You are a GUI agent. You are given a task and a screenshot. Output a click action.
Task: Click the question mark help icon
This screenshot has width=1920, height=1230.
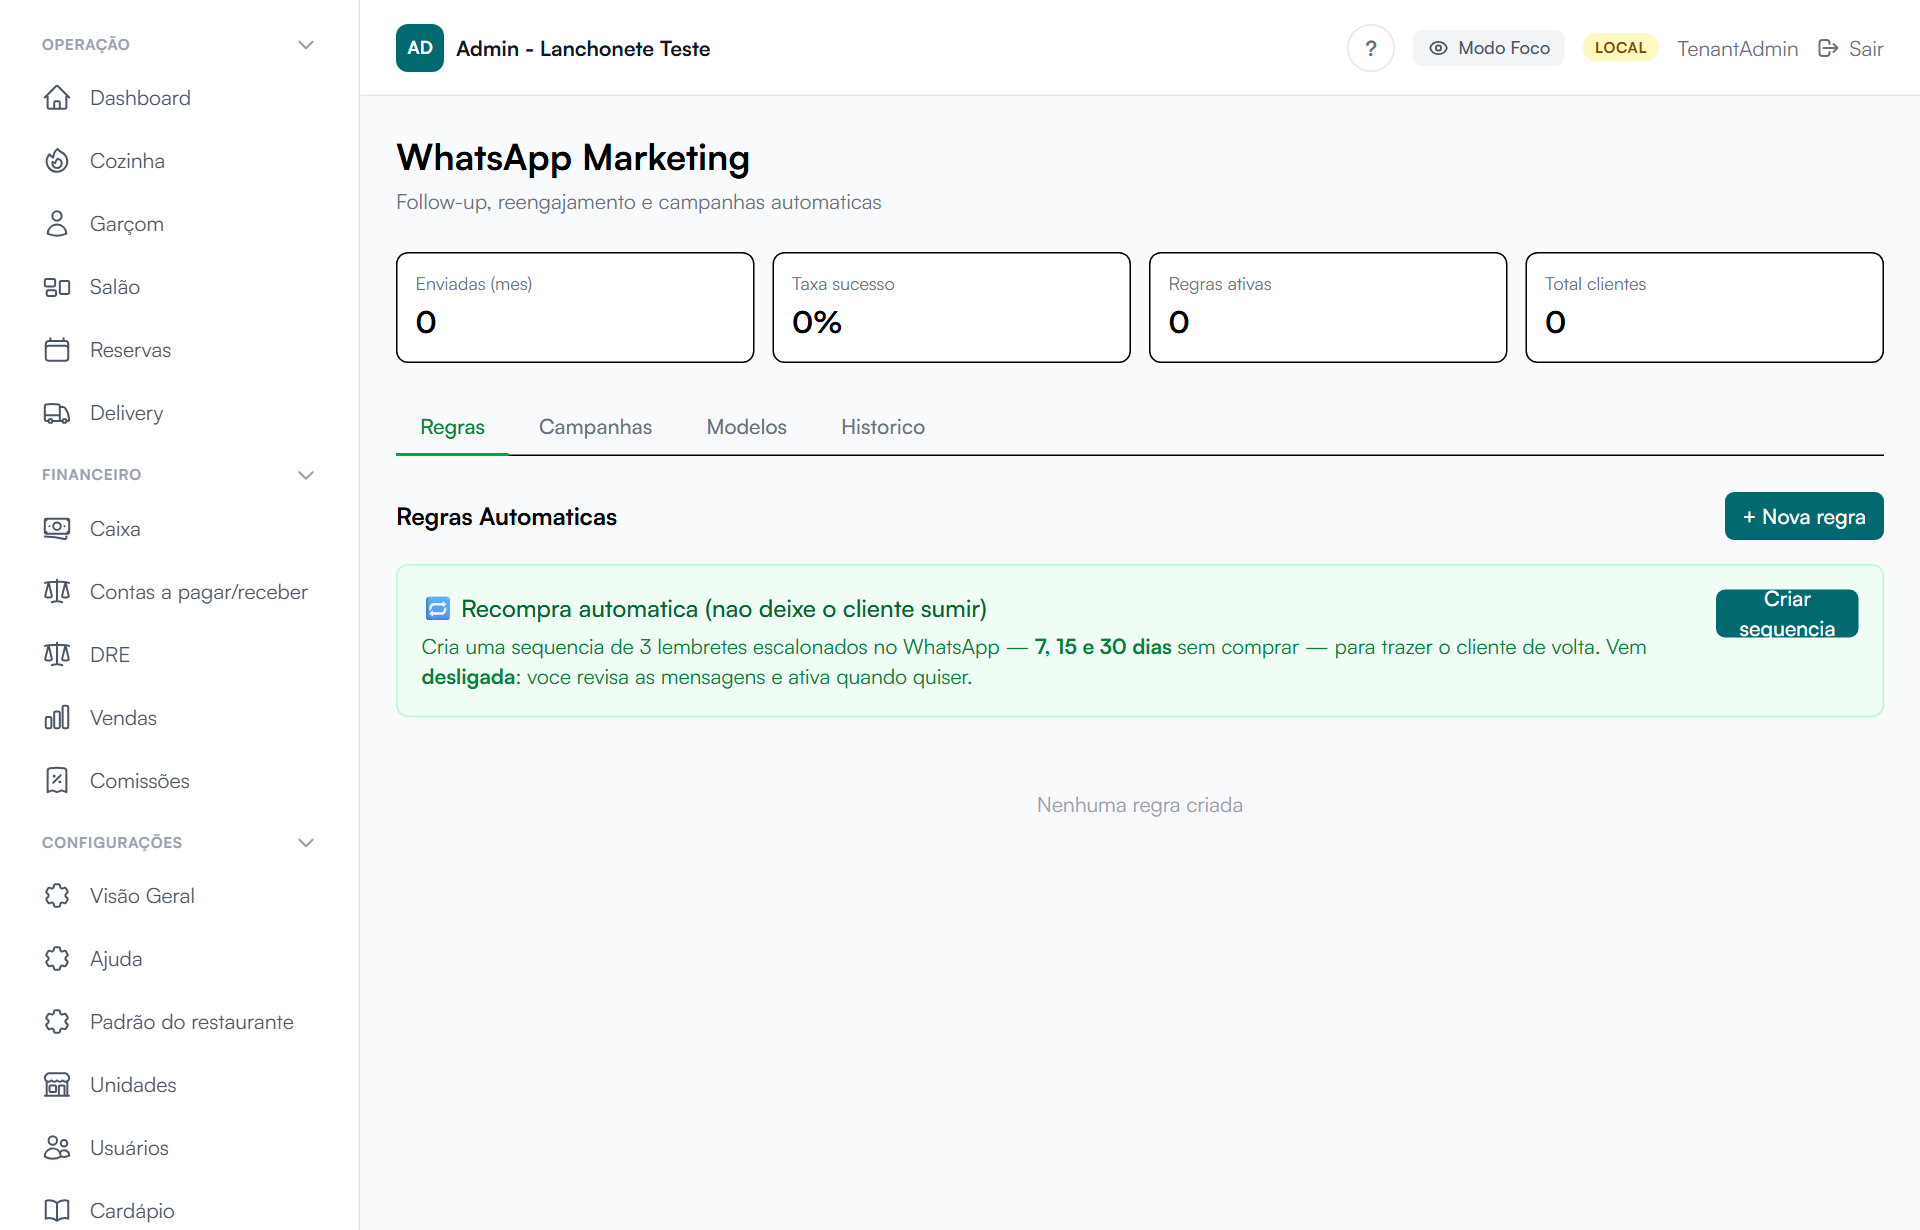1370,48
